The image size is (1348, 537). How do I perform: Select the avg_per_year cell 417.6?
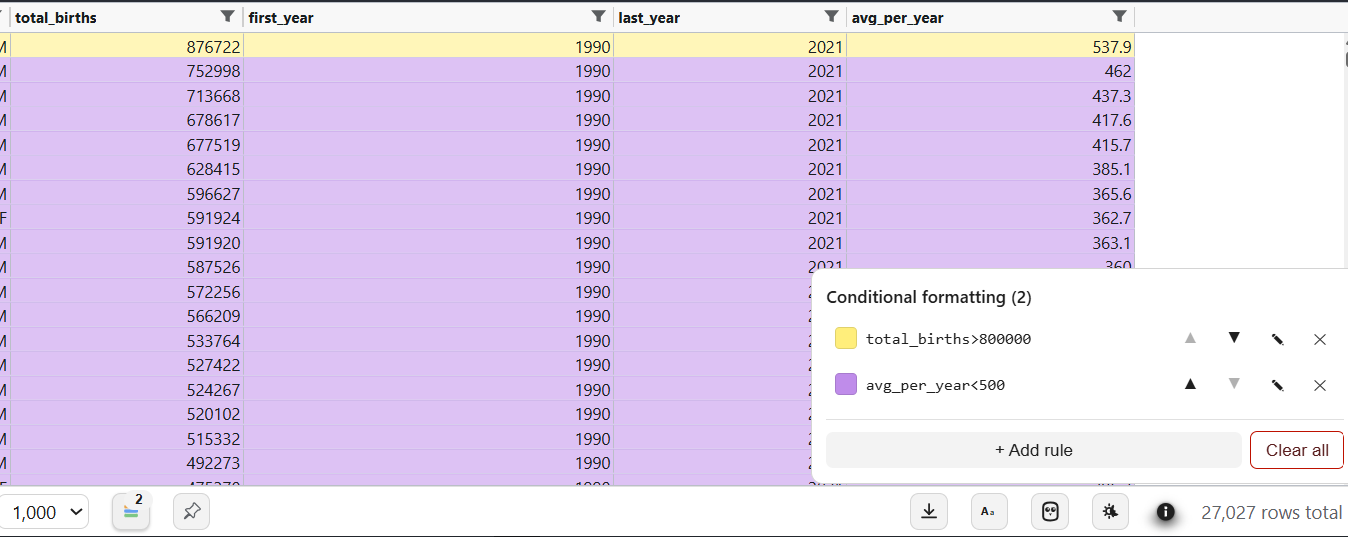990,120
